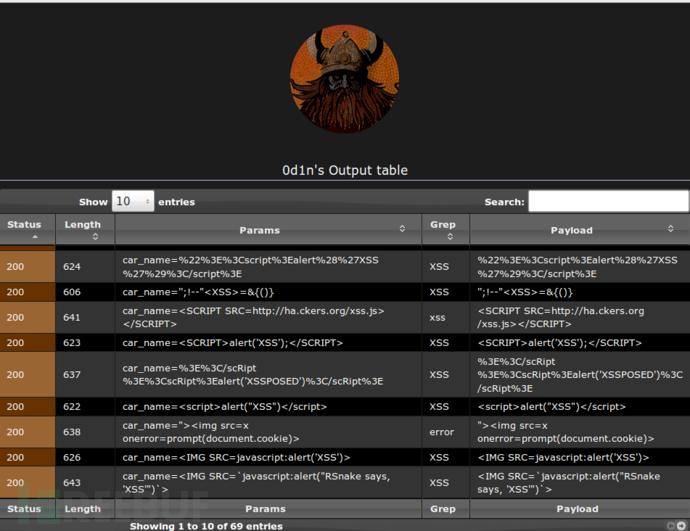Viewport: 690px width, 531px height.
Task: Click params with ha.ckers.org/xss.js SCRIPT SRC
Action: [x=253, y=317]
